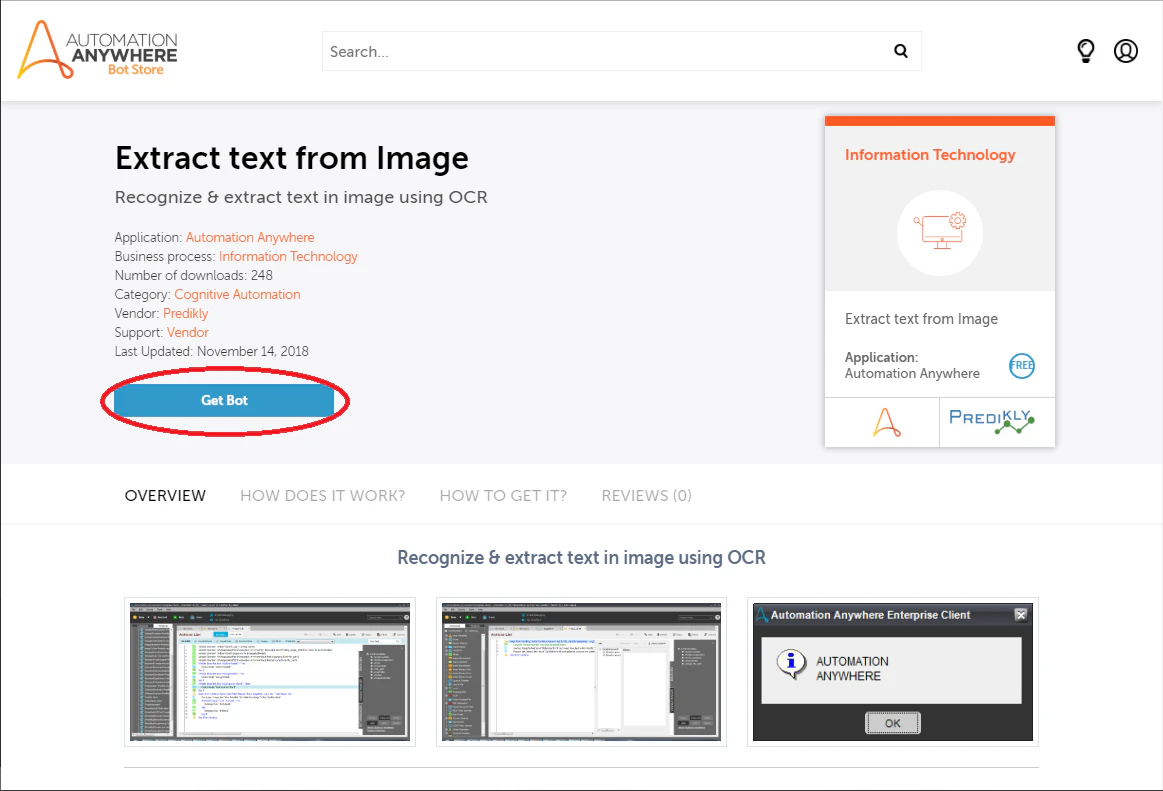Open the second bot screenshot thumbnail
1163x791 pixels.
[x=582, y=672]
